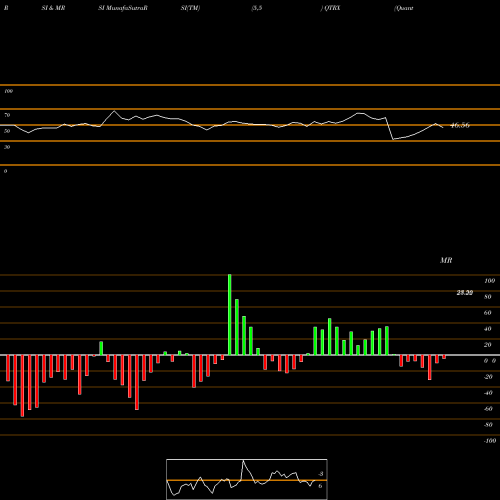Select the MR panel title

[x=446, y=260]
